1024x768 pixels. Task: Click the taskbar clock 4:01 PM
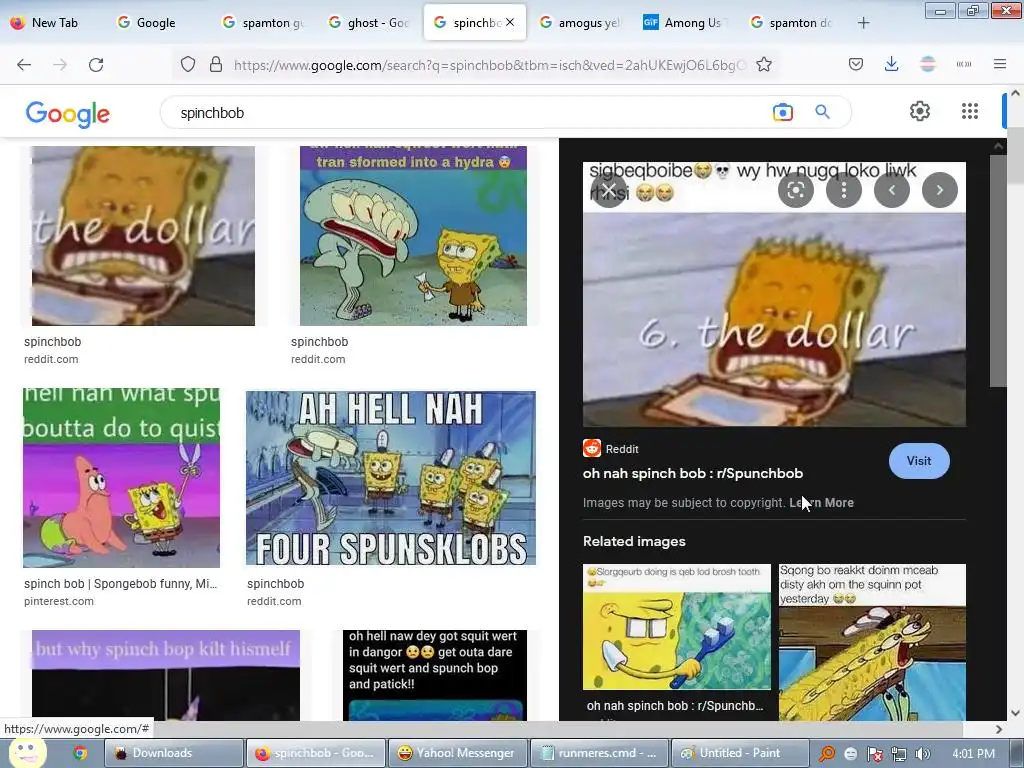tap(973, 754)
